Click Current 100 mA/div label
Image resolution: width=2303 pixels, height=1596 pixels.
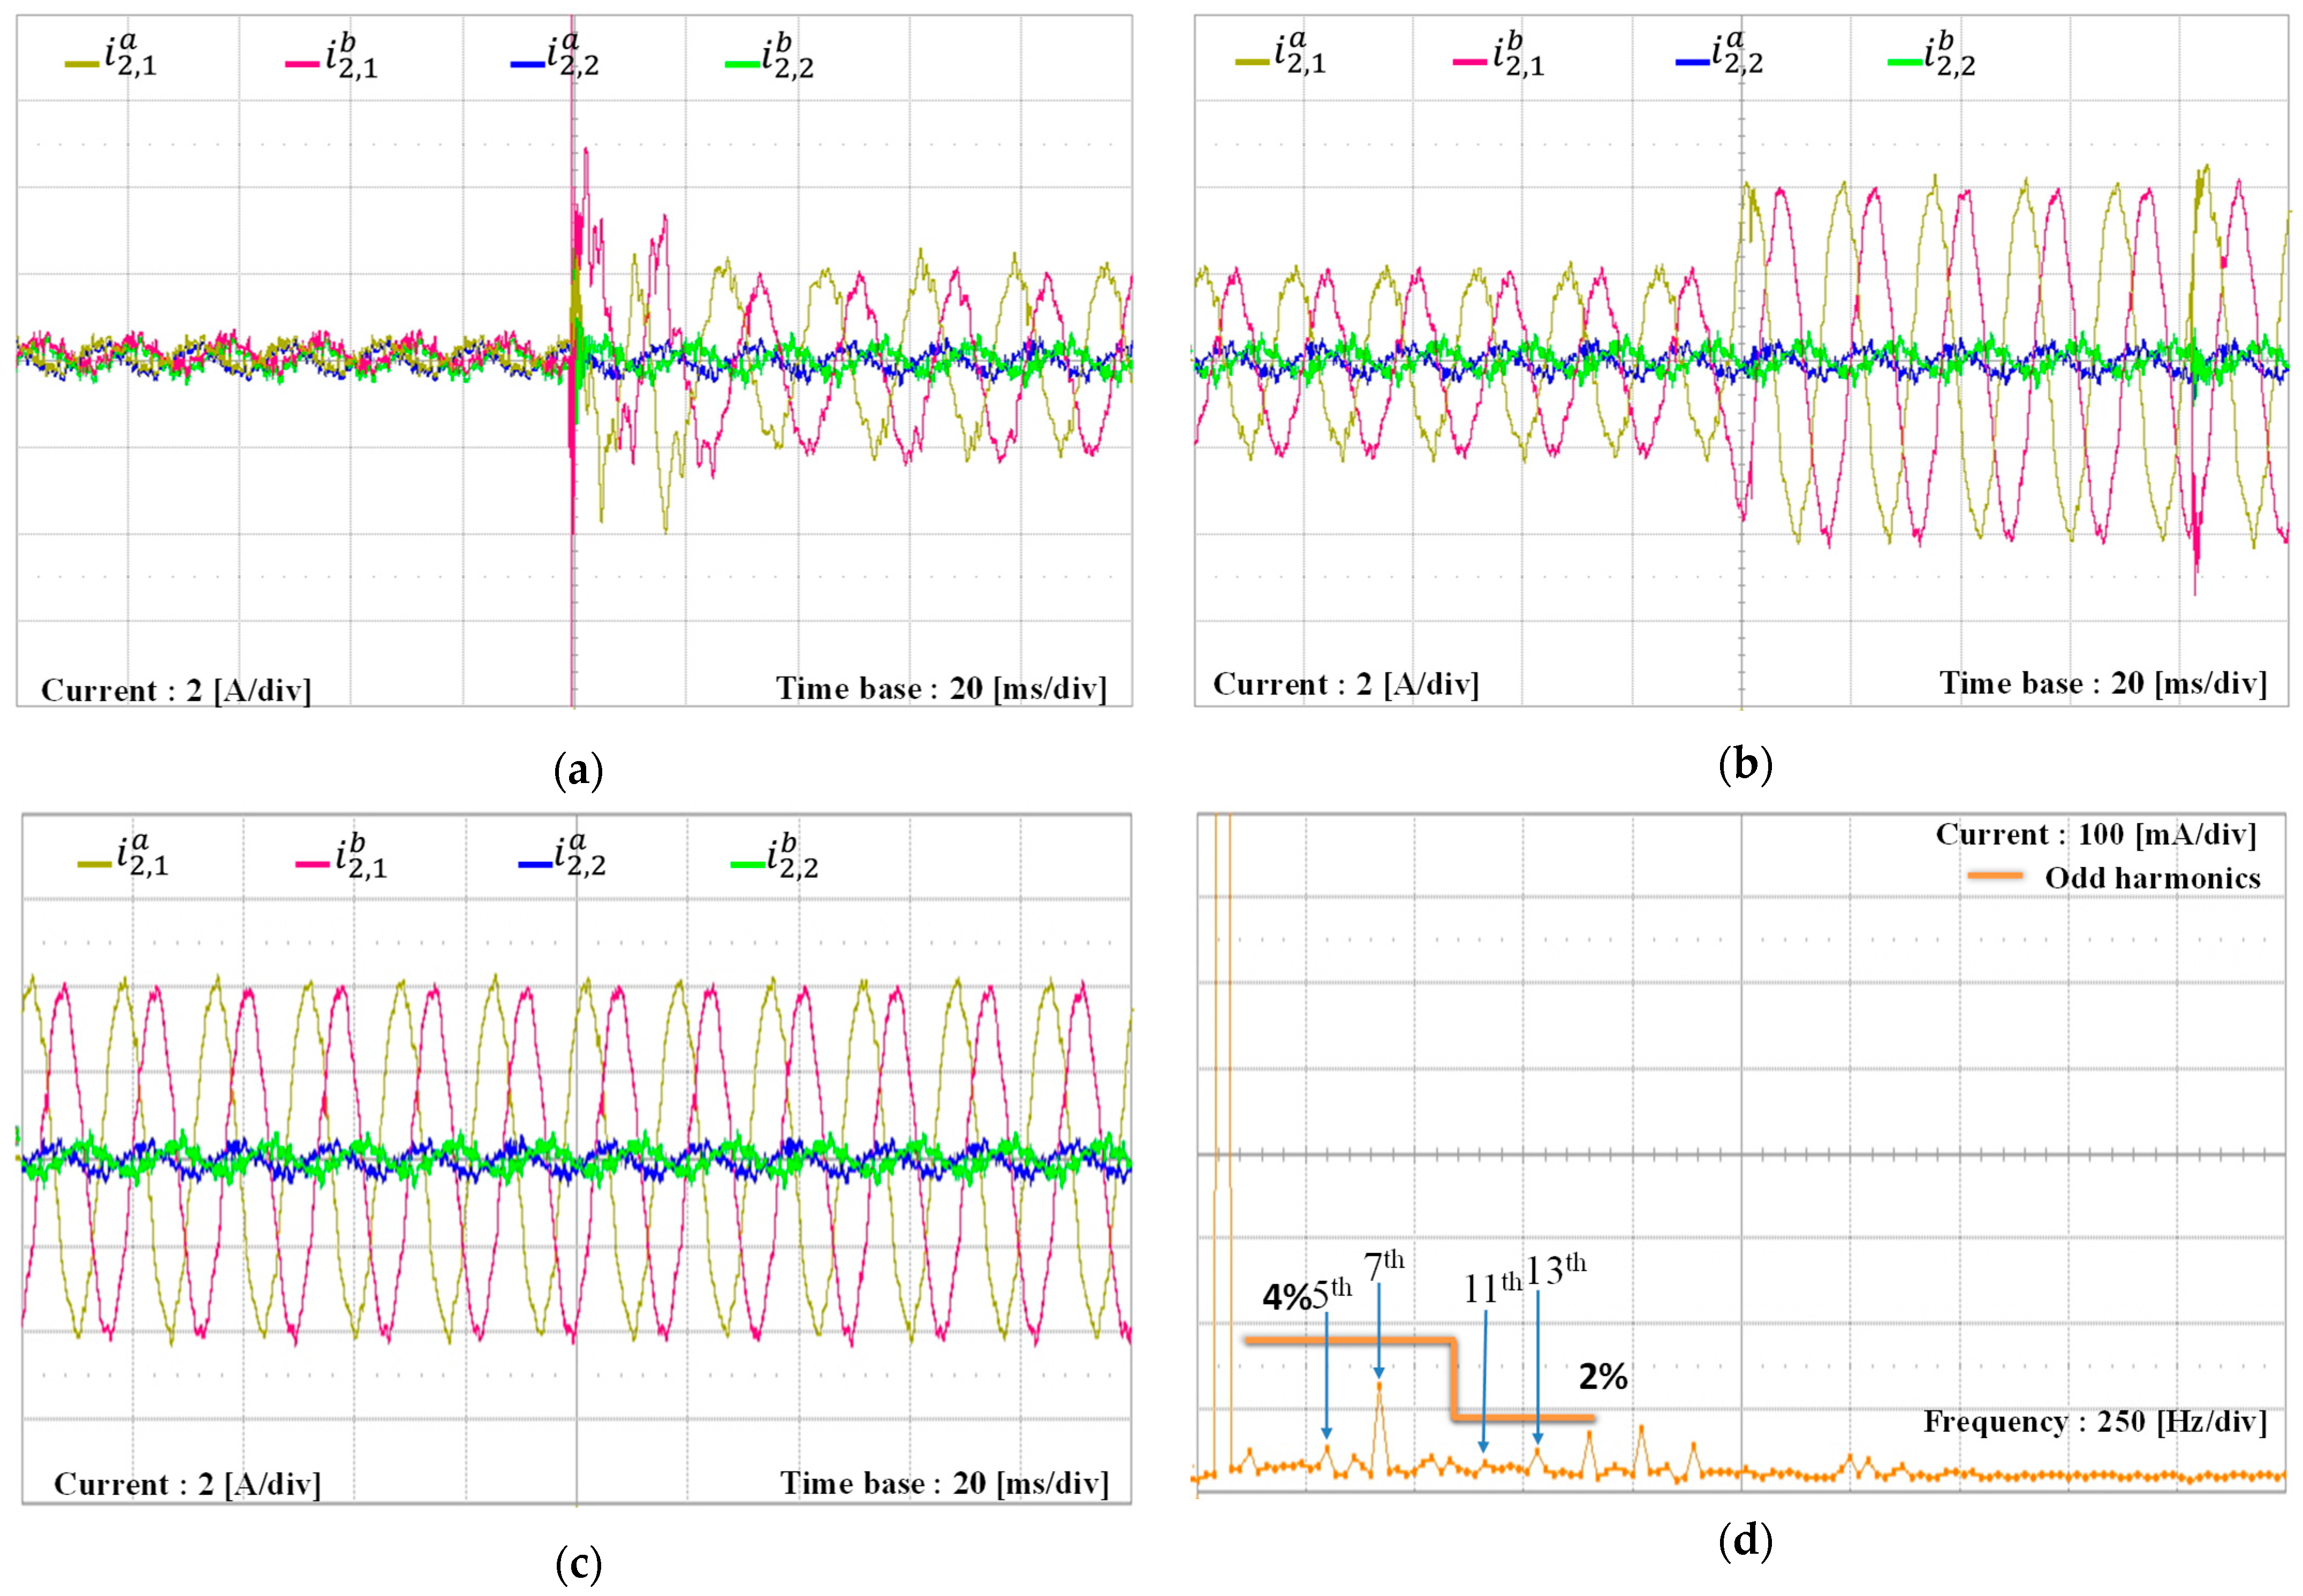(x=2096, y=834)
